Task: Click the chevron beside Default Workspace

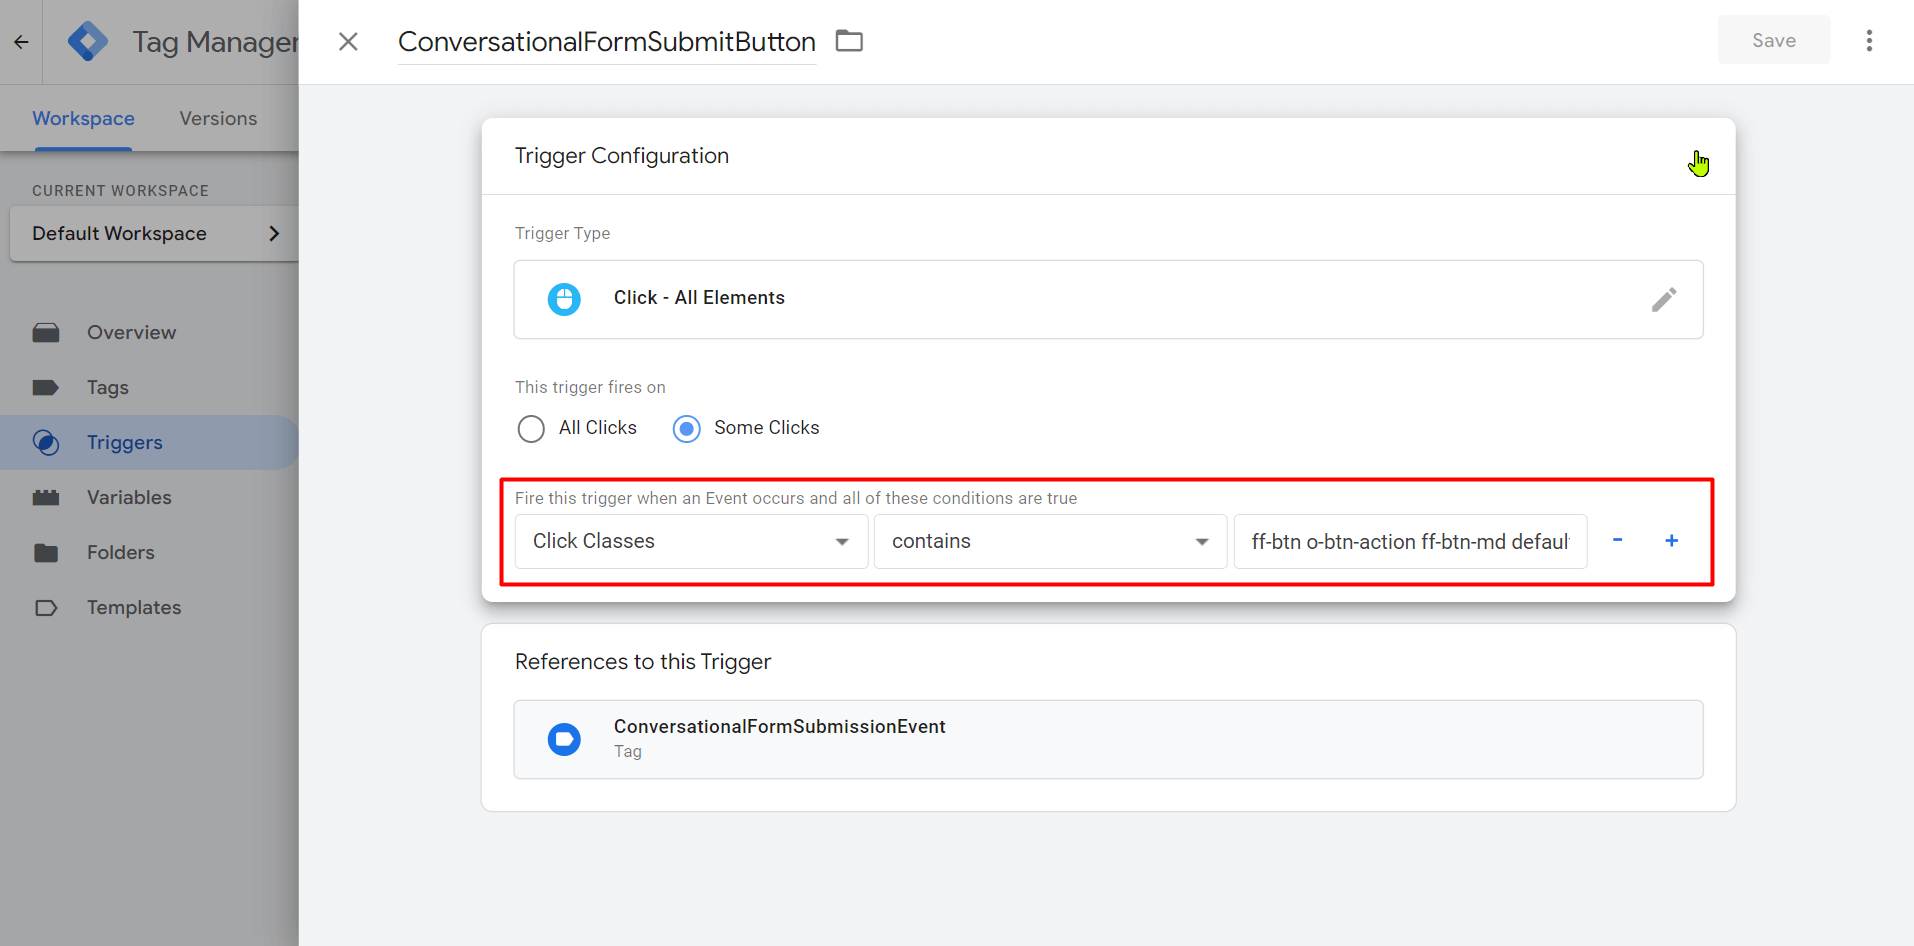Action: [274, 233]
